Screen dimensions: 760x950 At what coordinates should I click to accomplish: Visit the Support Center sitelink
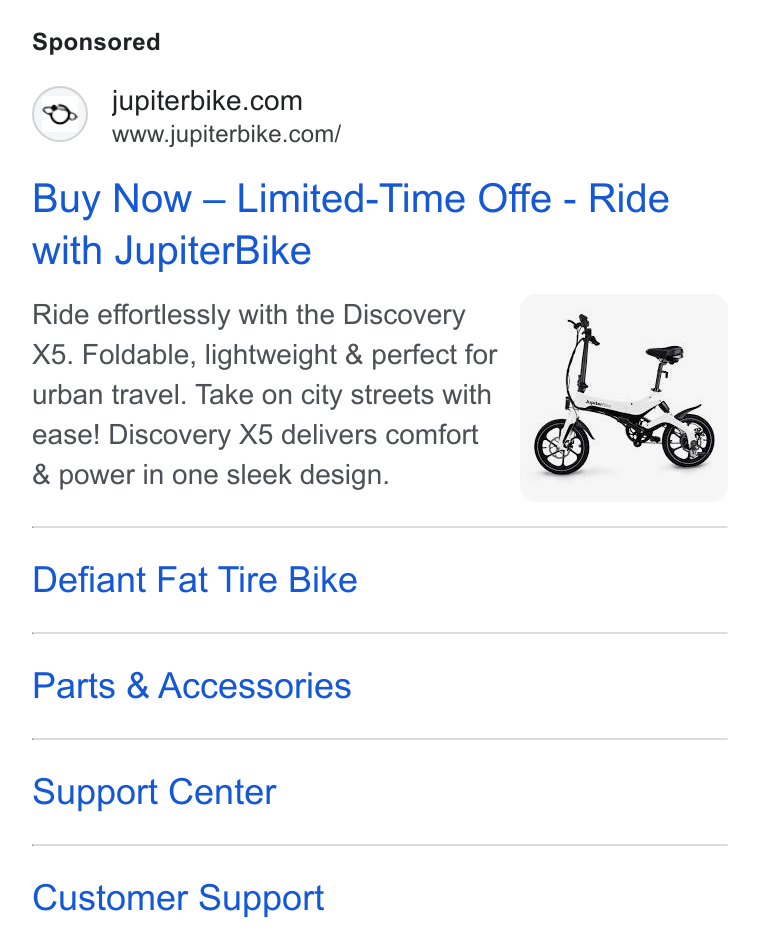154,792
